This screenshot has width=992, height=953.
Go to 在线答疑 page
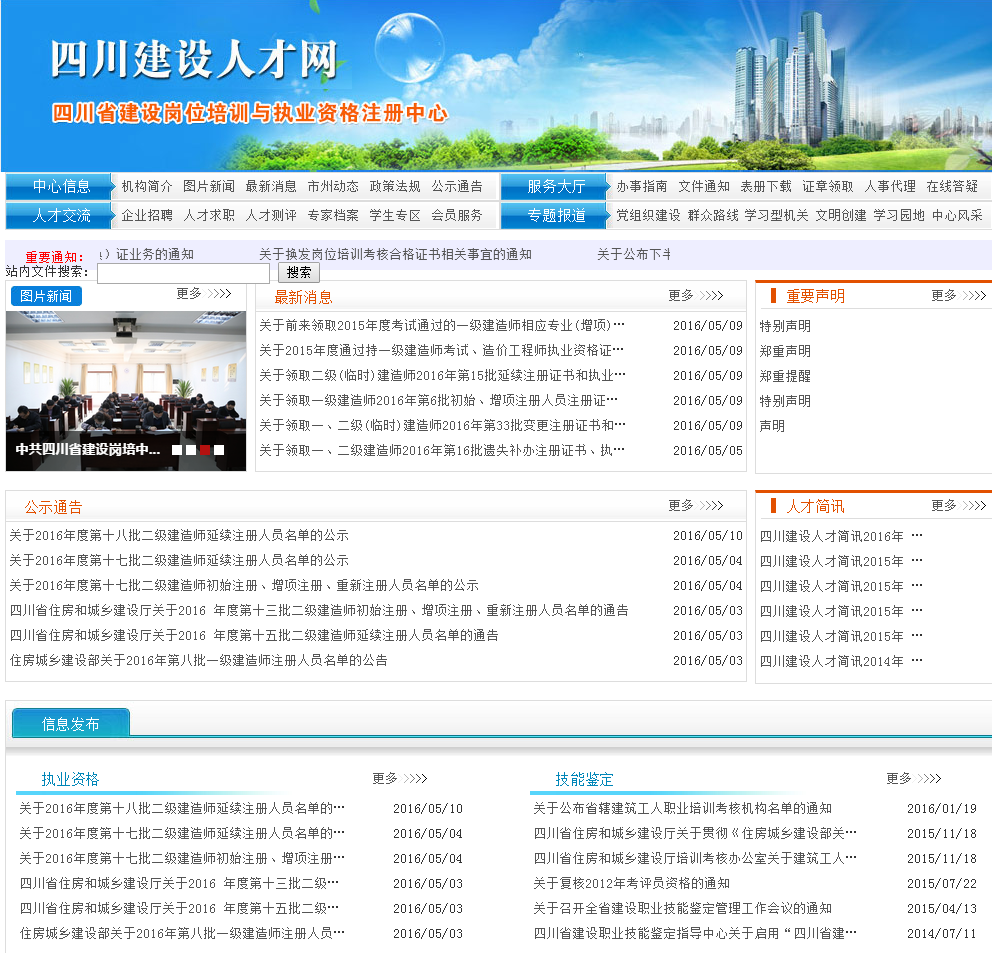[x=952, y=186]
